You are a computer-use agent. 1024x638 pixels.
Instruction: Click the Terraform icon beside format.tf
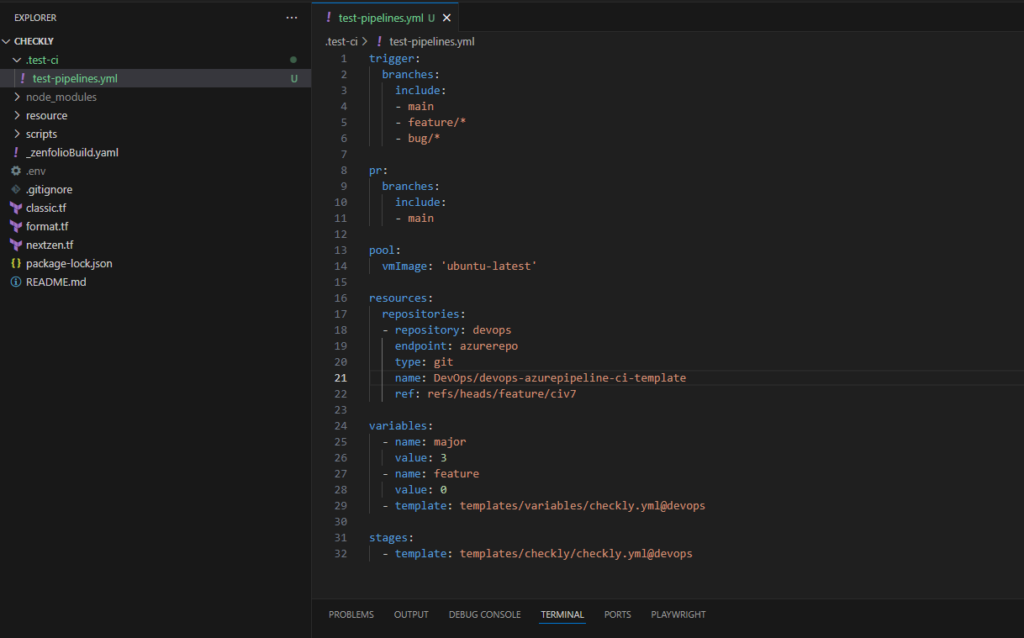[16, 226]
